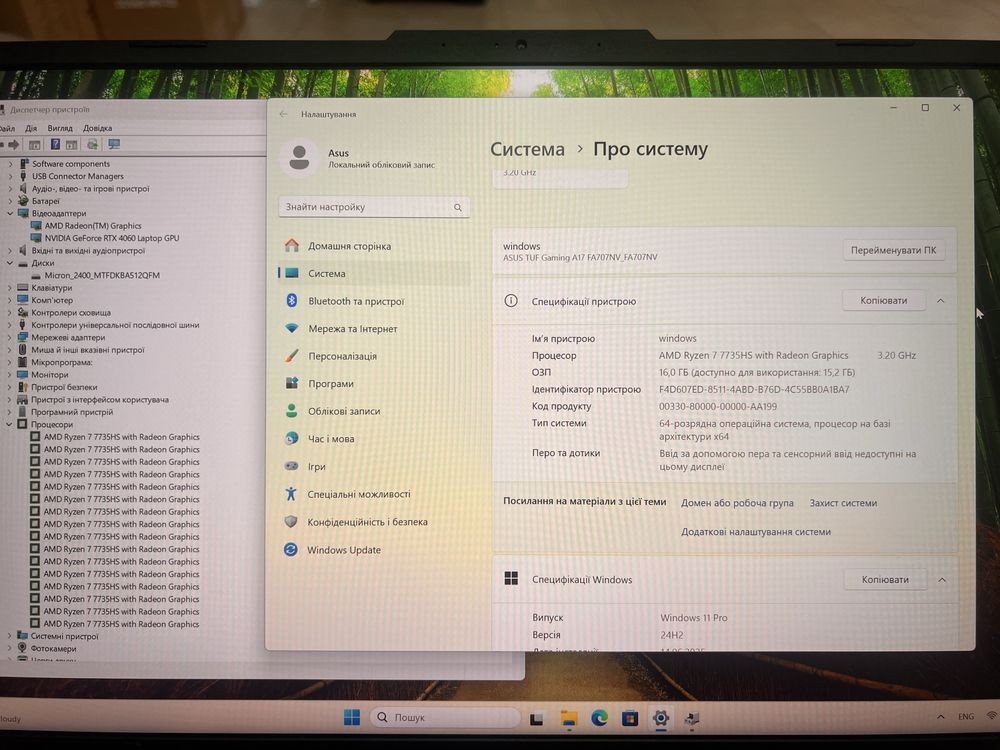Expand Клавіатури node in Device Manager
The height and width of the screenshot is (750, 1000).
click(x=10, y=288)
